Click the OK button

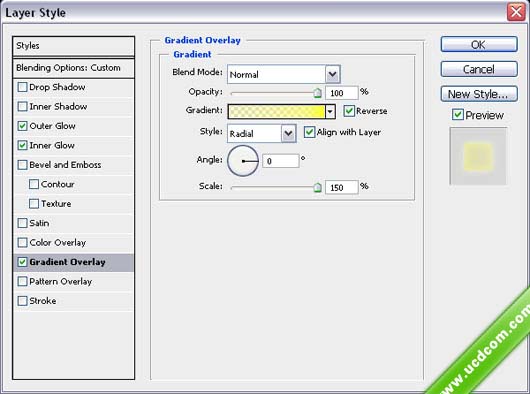pyautogui.click(x=479, y=44)
